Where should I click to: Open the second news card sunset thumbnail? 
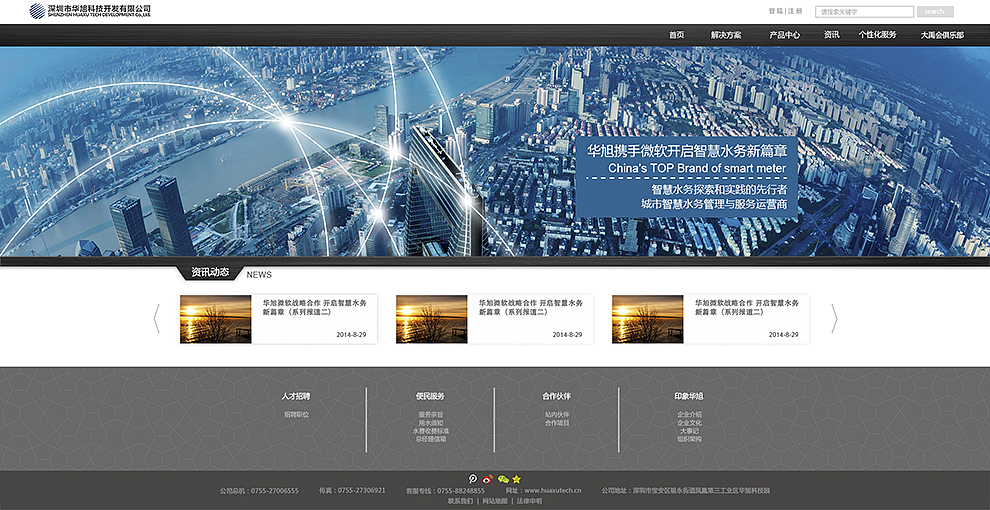(431, 319)
